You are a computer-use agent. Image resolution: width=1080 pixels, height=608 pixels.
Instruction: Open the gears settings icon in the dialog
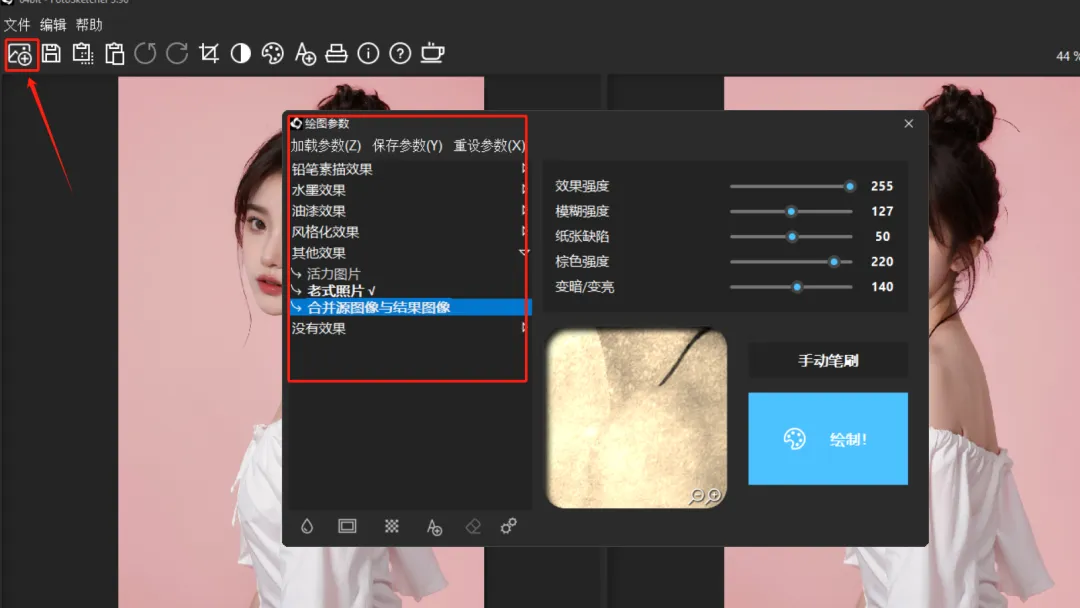509,527
